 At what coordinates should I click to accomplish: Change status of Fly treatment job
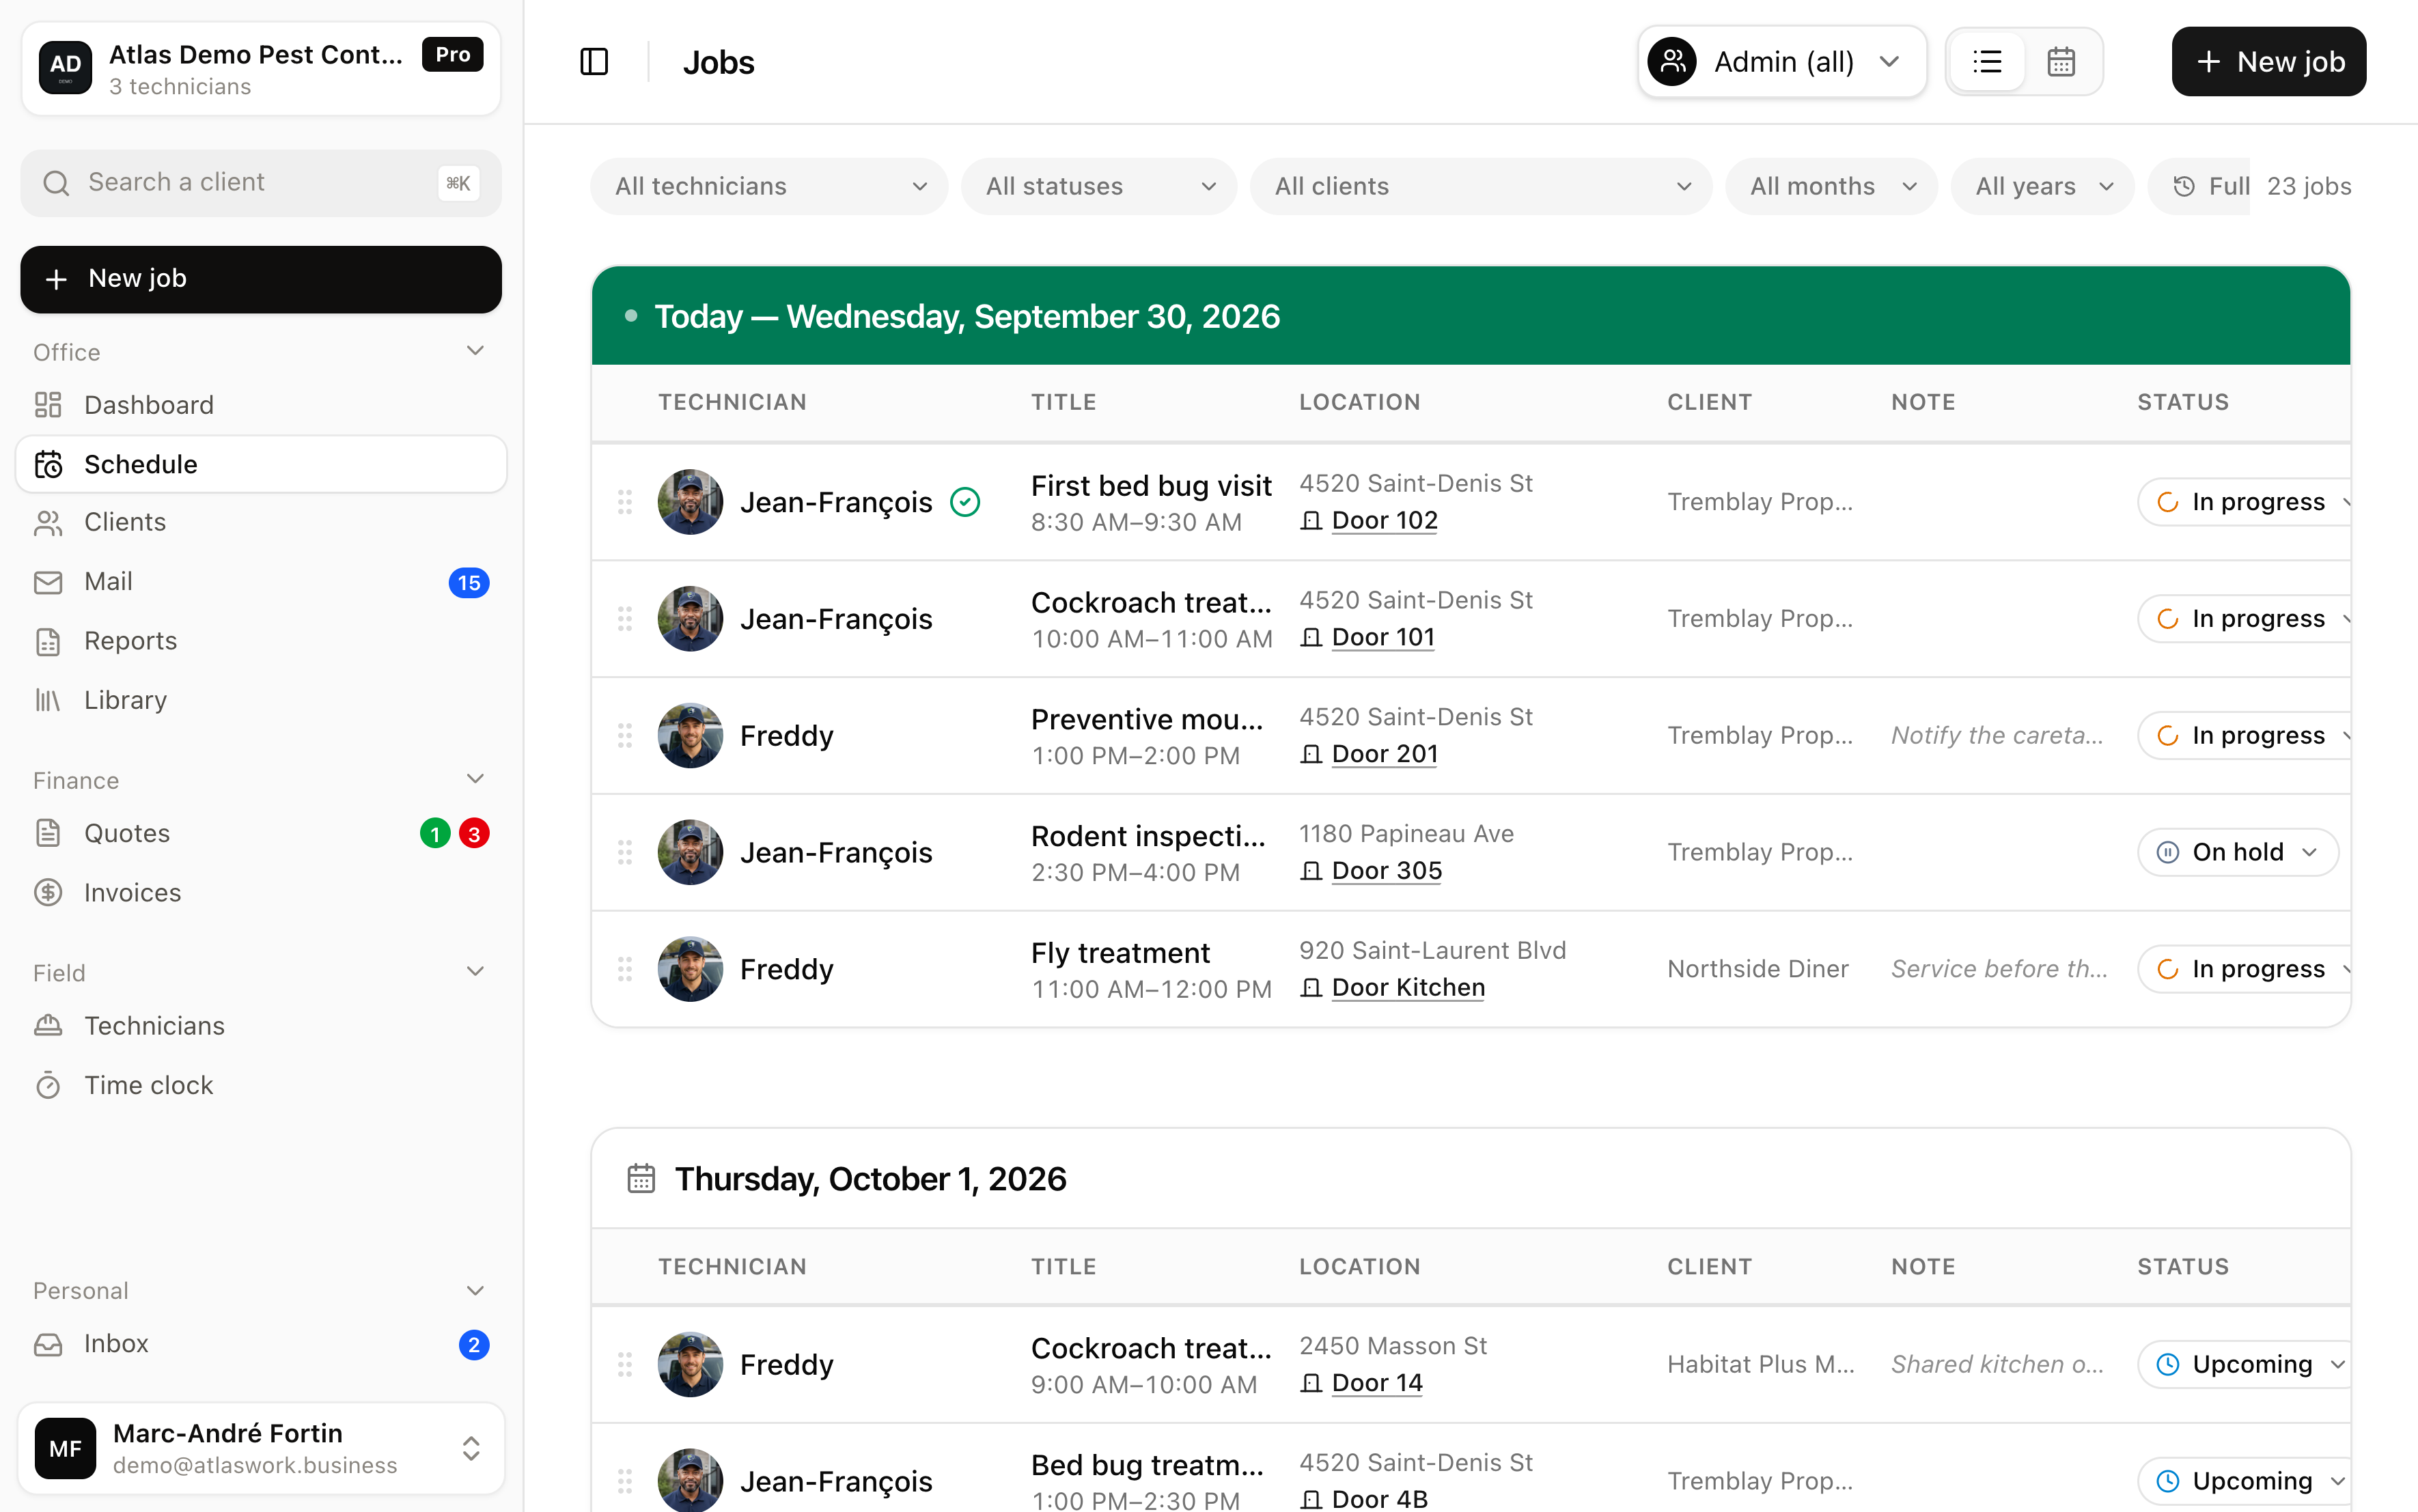tap(2244, 969)
